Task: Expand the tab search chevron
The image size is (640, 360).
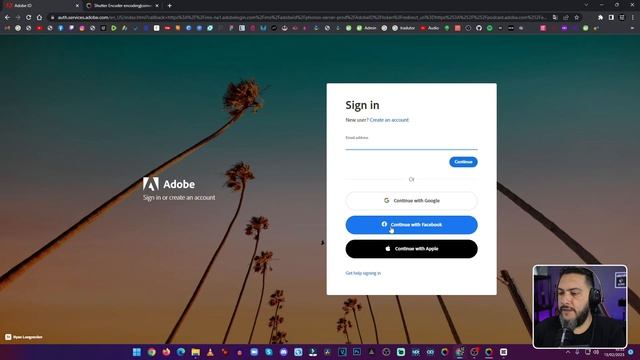Action: click(586, 5)
